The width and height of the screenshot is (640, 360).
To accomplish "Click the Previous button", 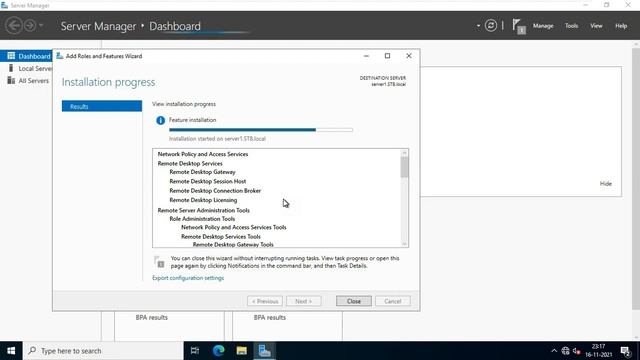I will point(264,301).
